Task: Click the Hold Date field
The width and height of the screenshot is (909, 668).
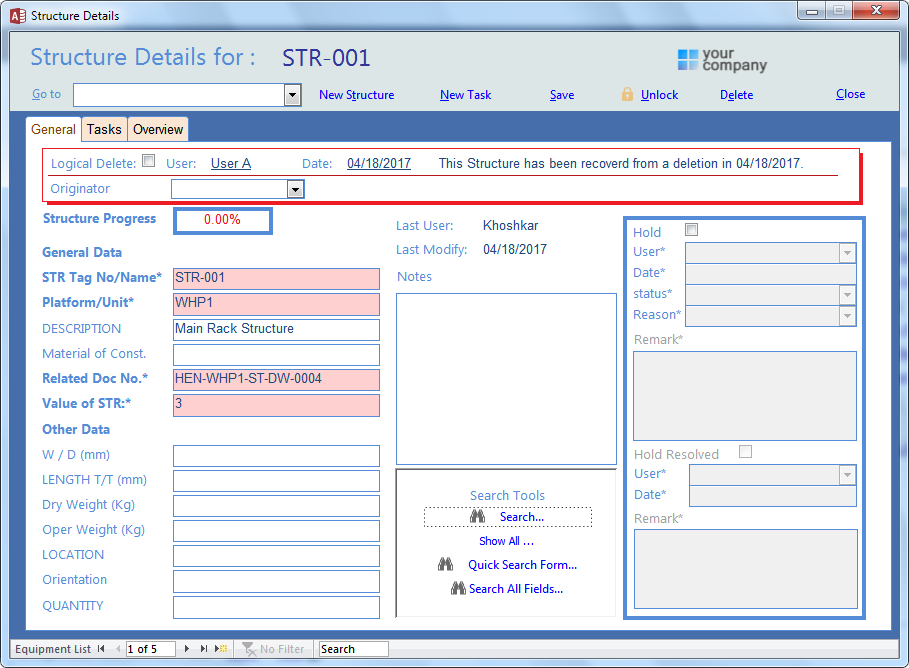Action: pyautogui.click(x=770, y=274)
